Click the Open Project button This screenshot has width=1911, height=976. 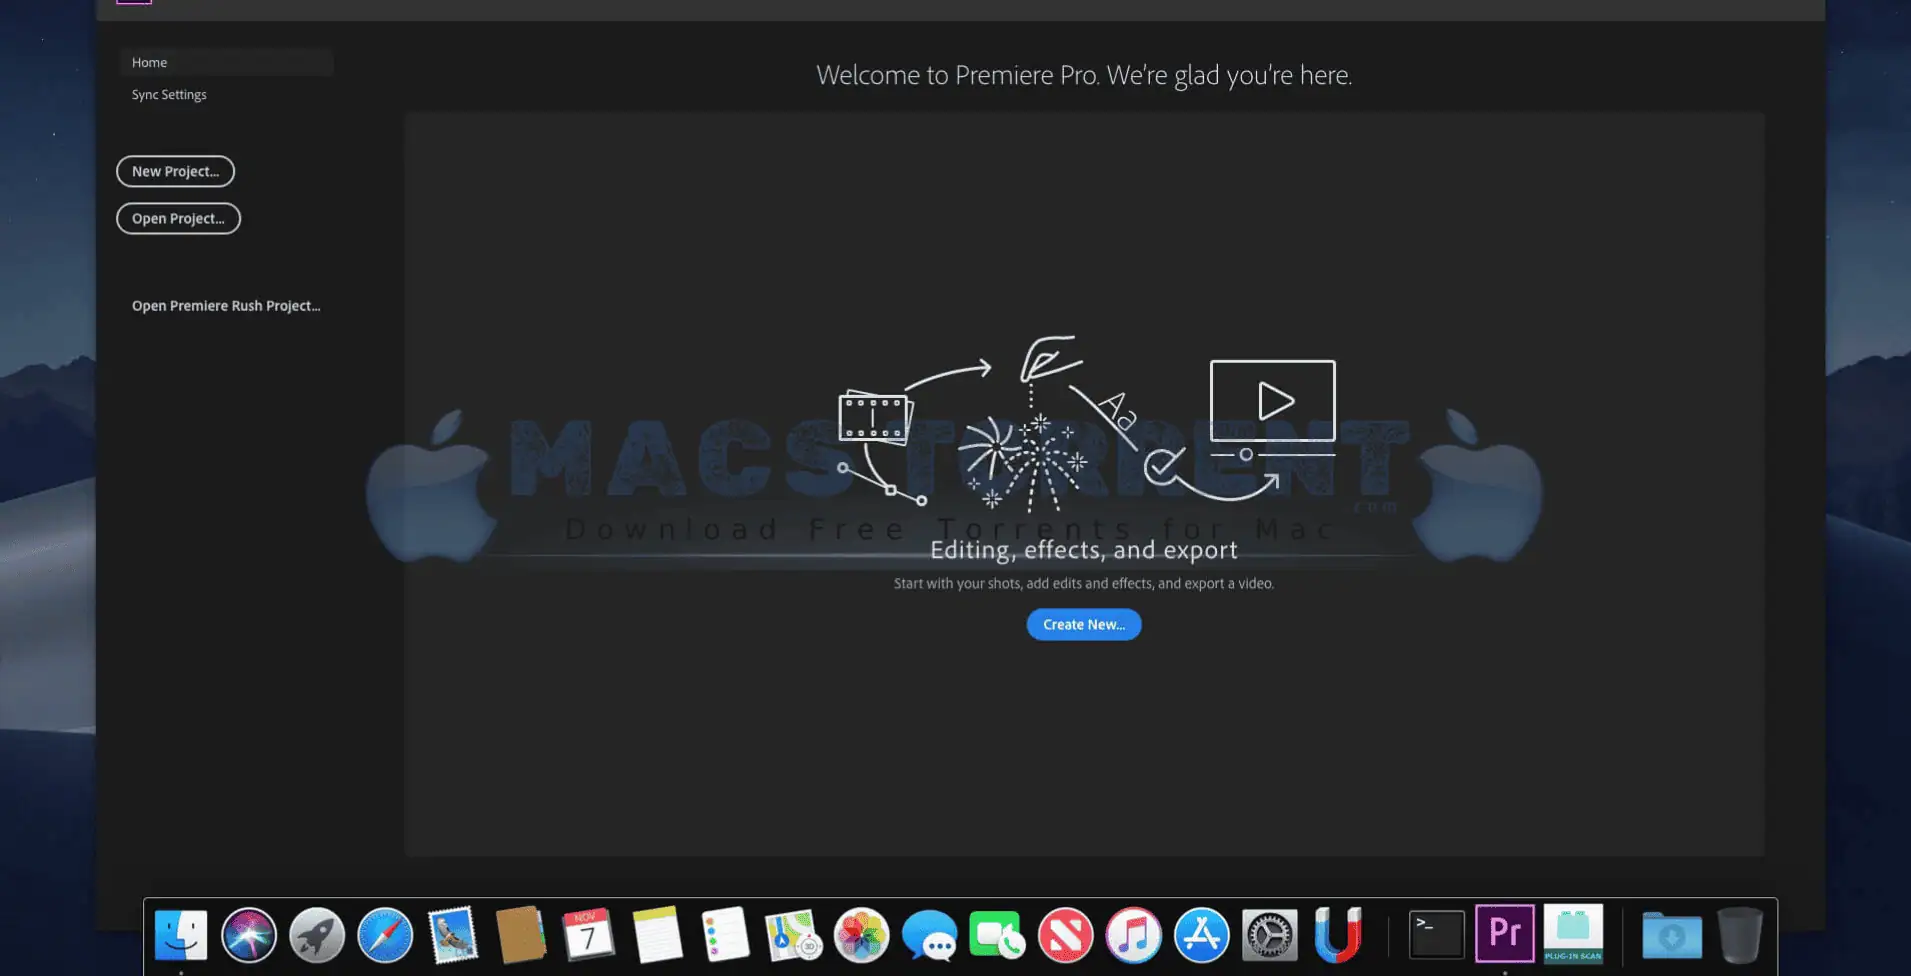pyautogui.click(x=178, y=218)
